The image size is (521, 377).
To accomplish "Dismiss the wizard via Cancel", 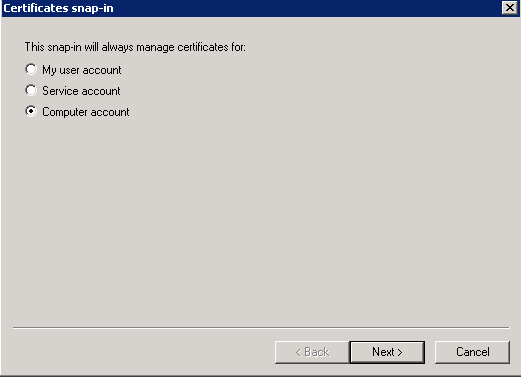I will 472,352.
